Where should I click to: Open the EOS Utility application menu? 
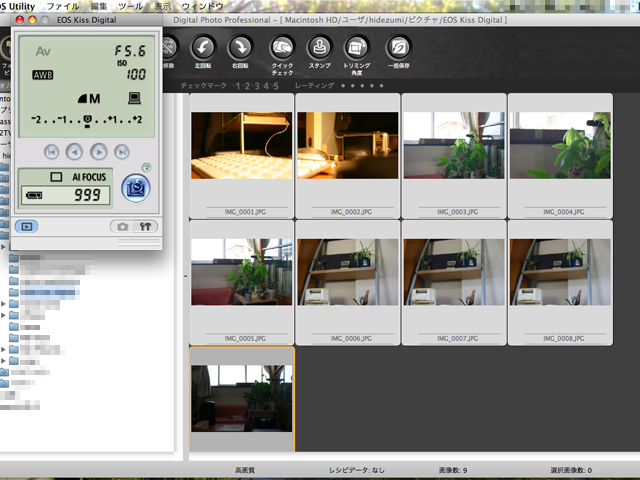click(x=17, y=7)
